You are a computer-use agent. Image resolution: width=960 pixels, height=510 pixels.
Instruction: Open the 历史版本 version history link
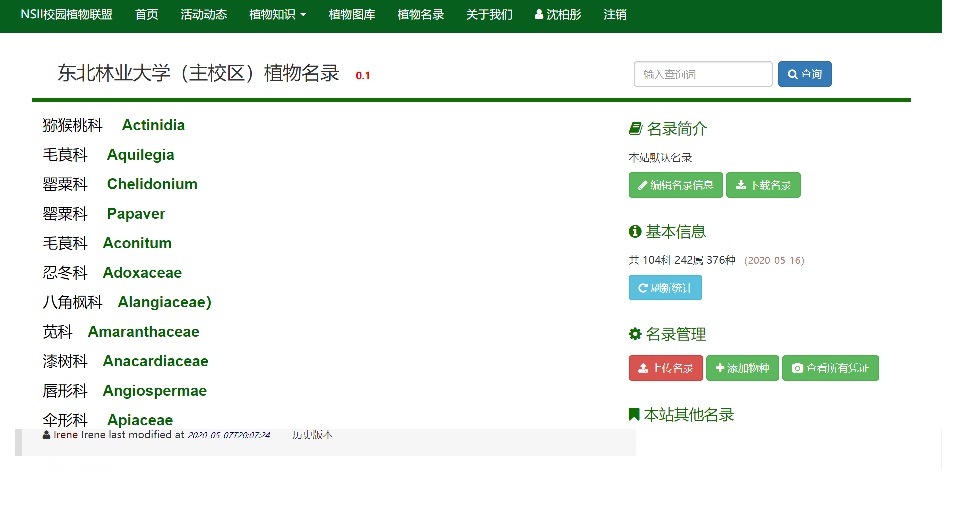pyautogui.click(x=311, y=435)
